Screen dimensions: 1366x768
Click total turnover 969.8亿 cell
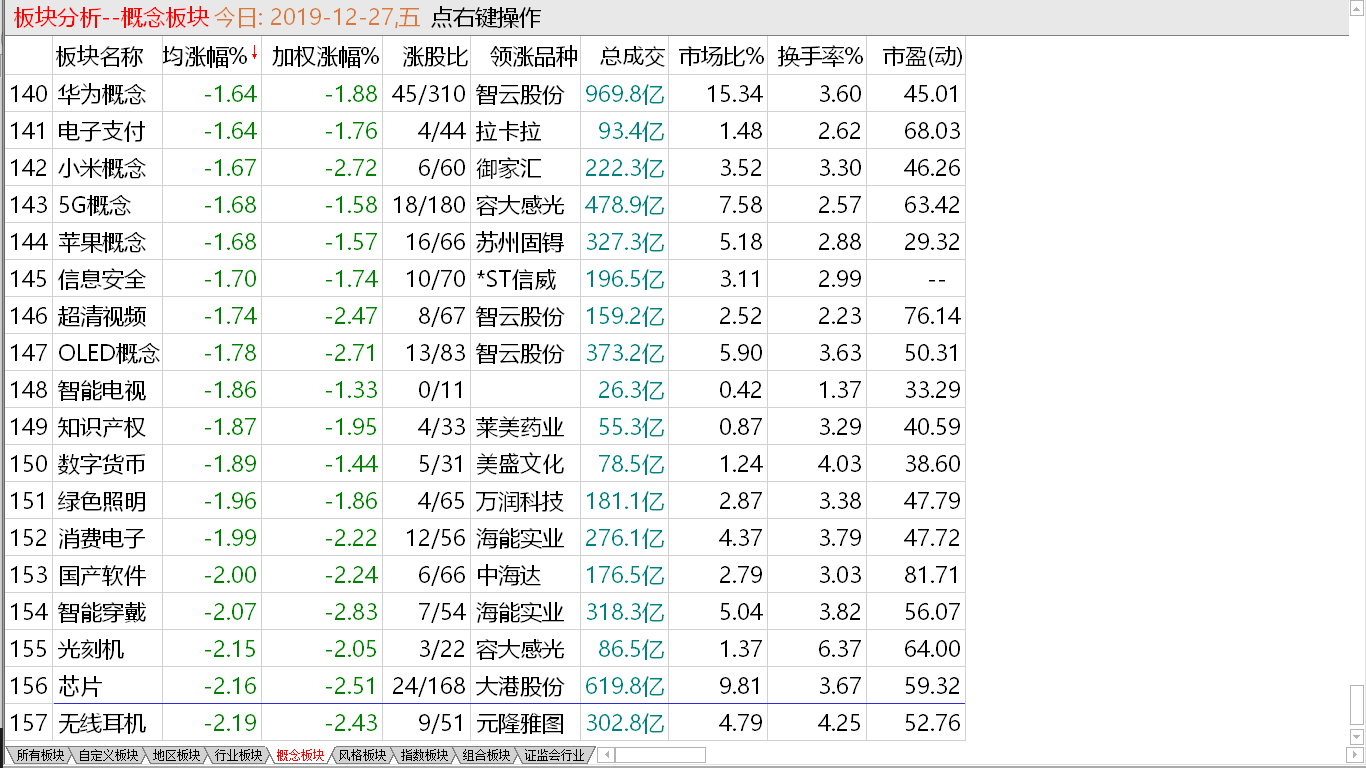[x=625, y=94]
